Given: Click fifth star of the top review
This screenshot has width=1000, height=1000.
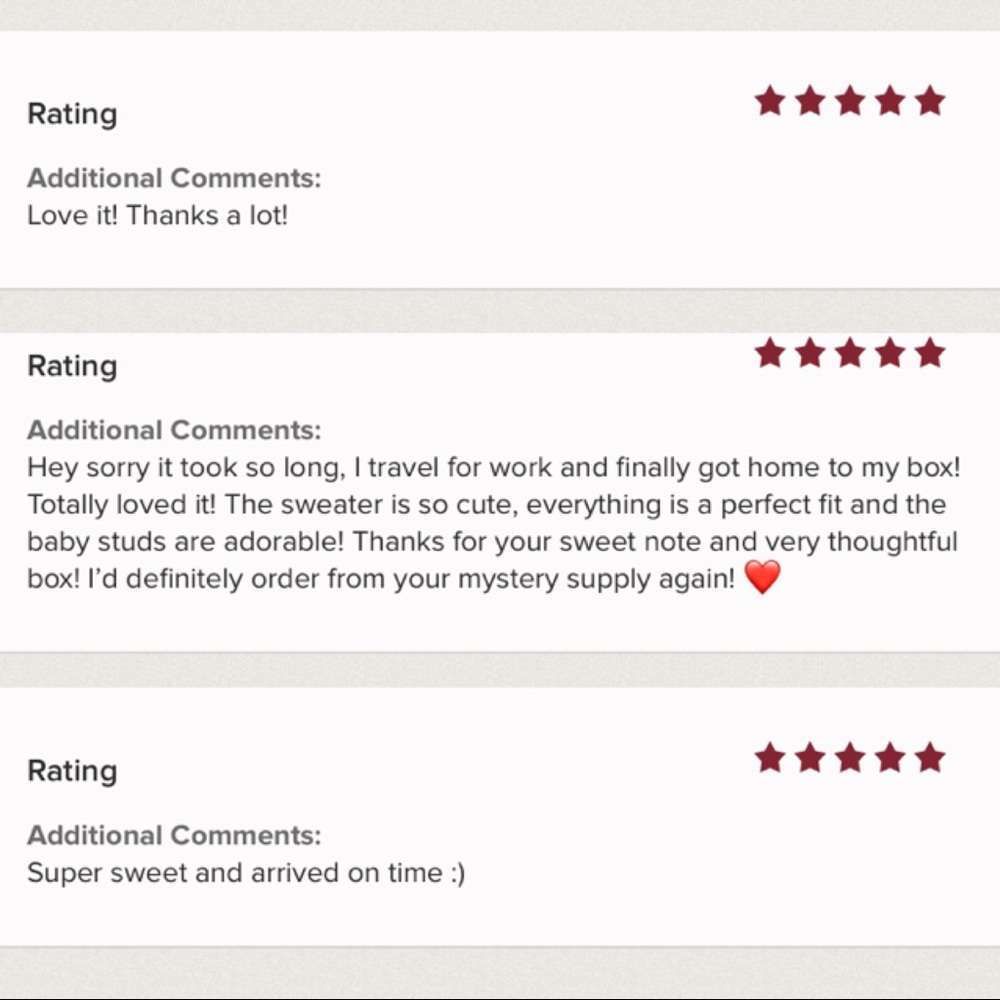Looking at the screenshot, I should (x=930, y=101).
